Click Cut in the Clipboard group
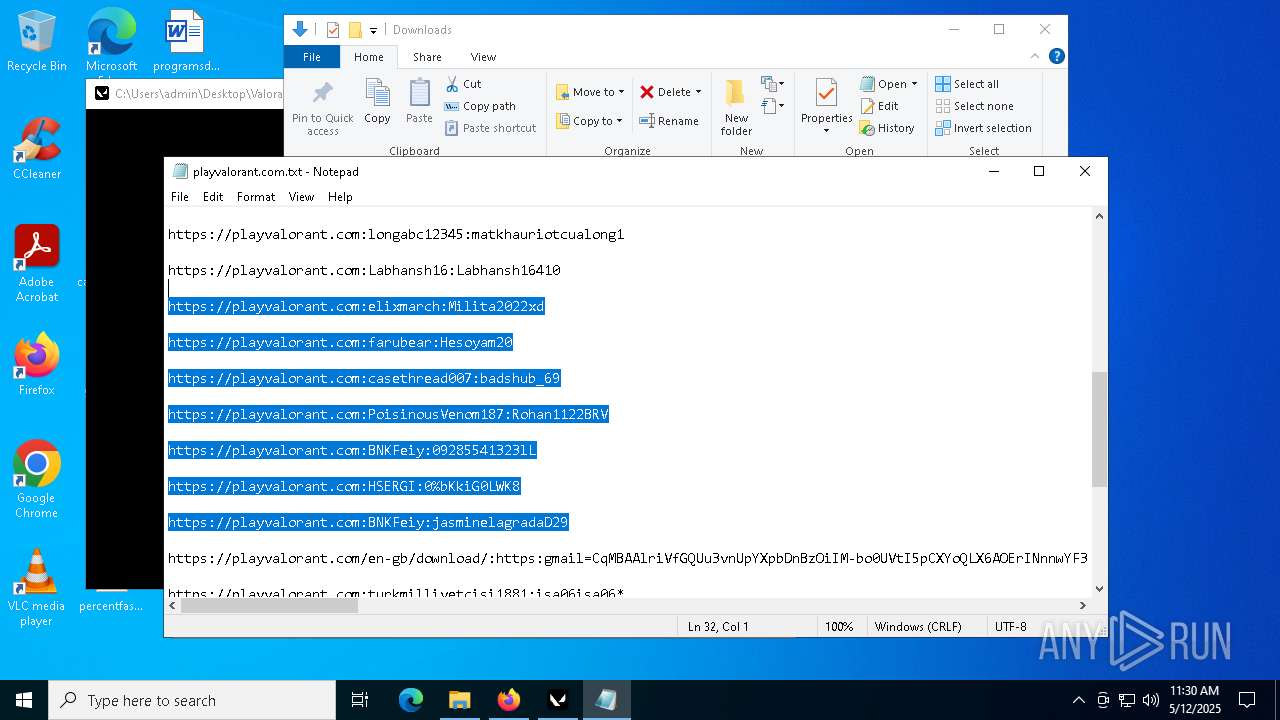Viewport: 1280px width, 720px height. click(x=463, y=84)
